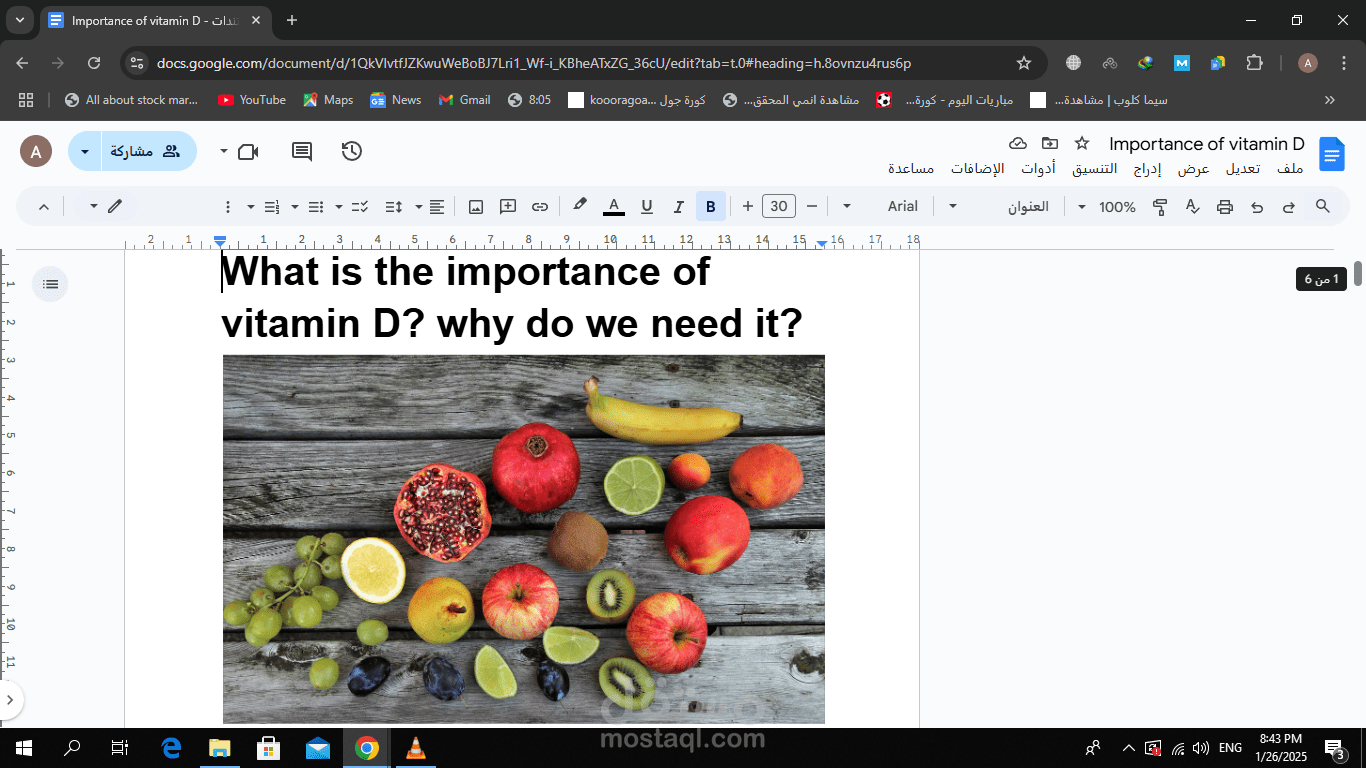Open the comments history speech-bubble icon
This screenshot has width=1366, height=768.
pyautogui.click(x=302, y=151)
